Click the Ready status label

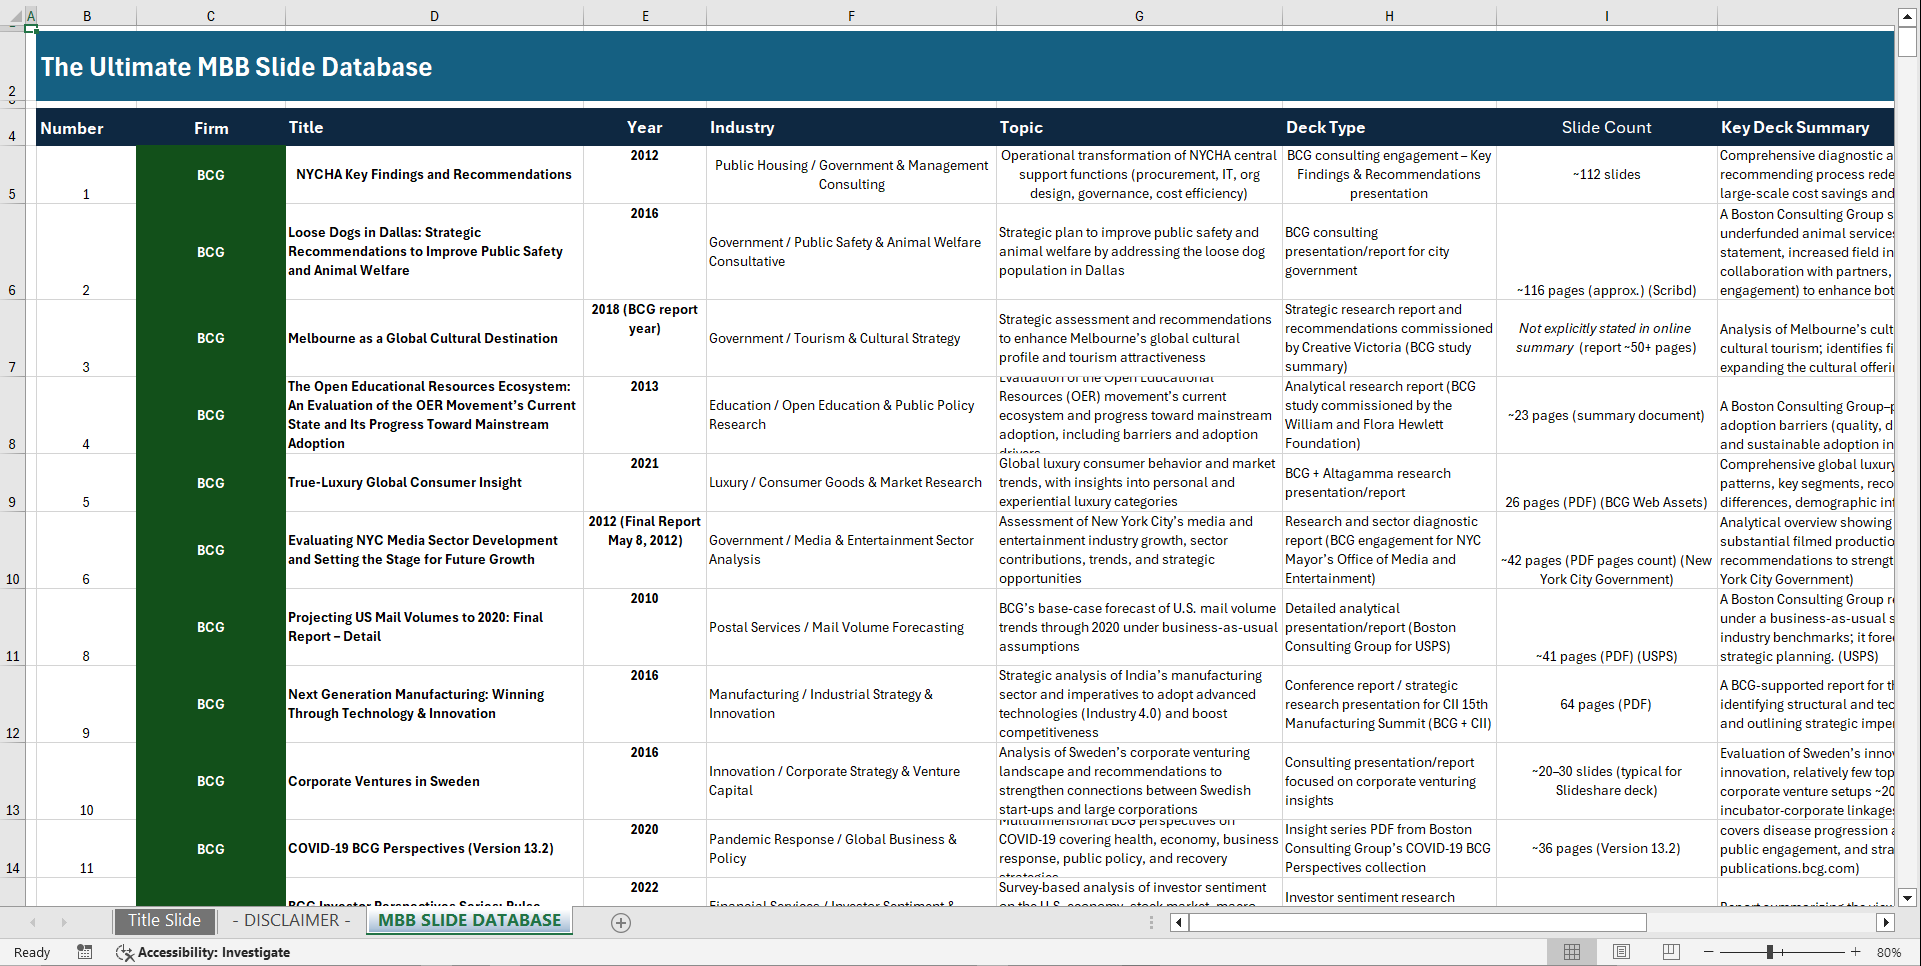pos(31,952)
